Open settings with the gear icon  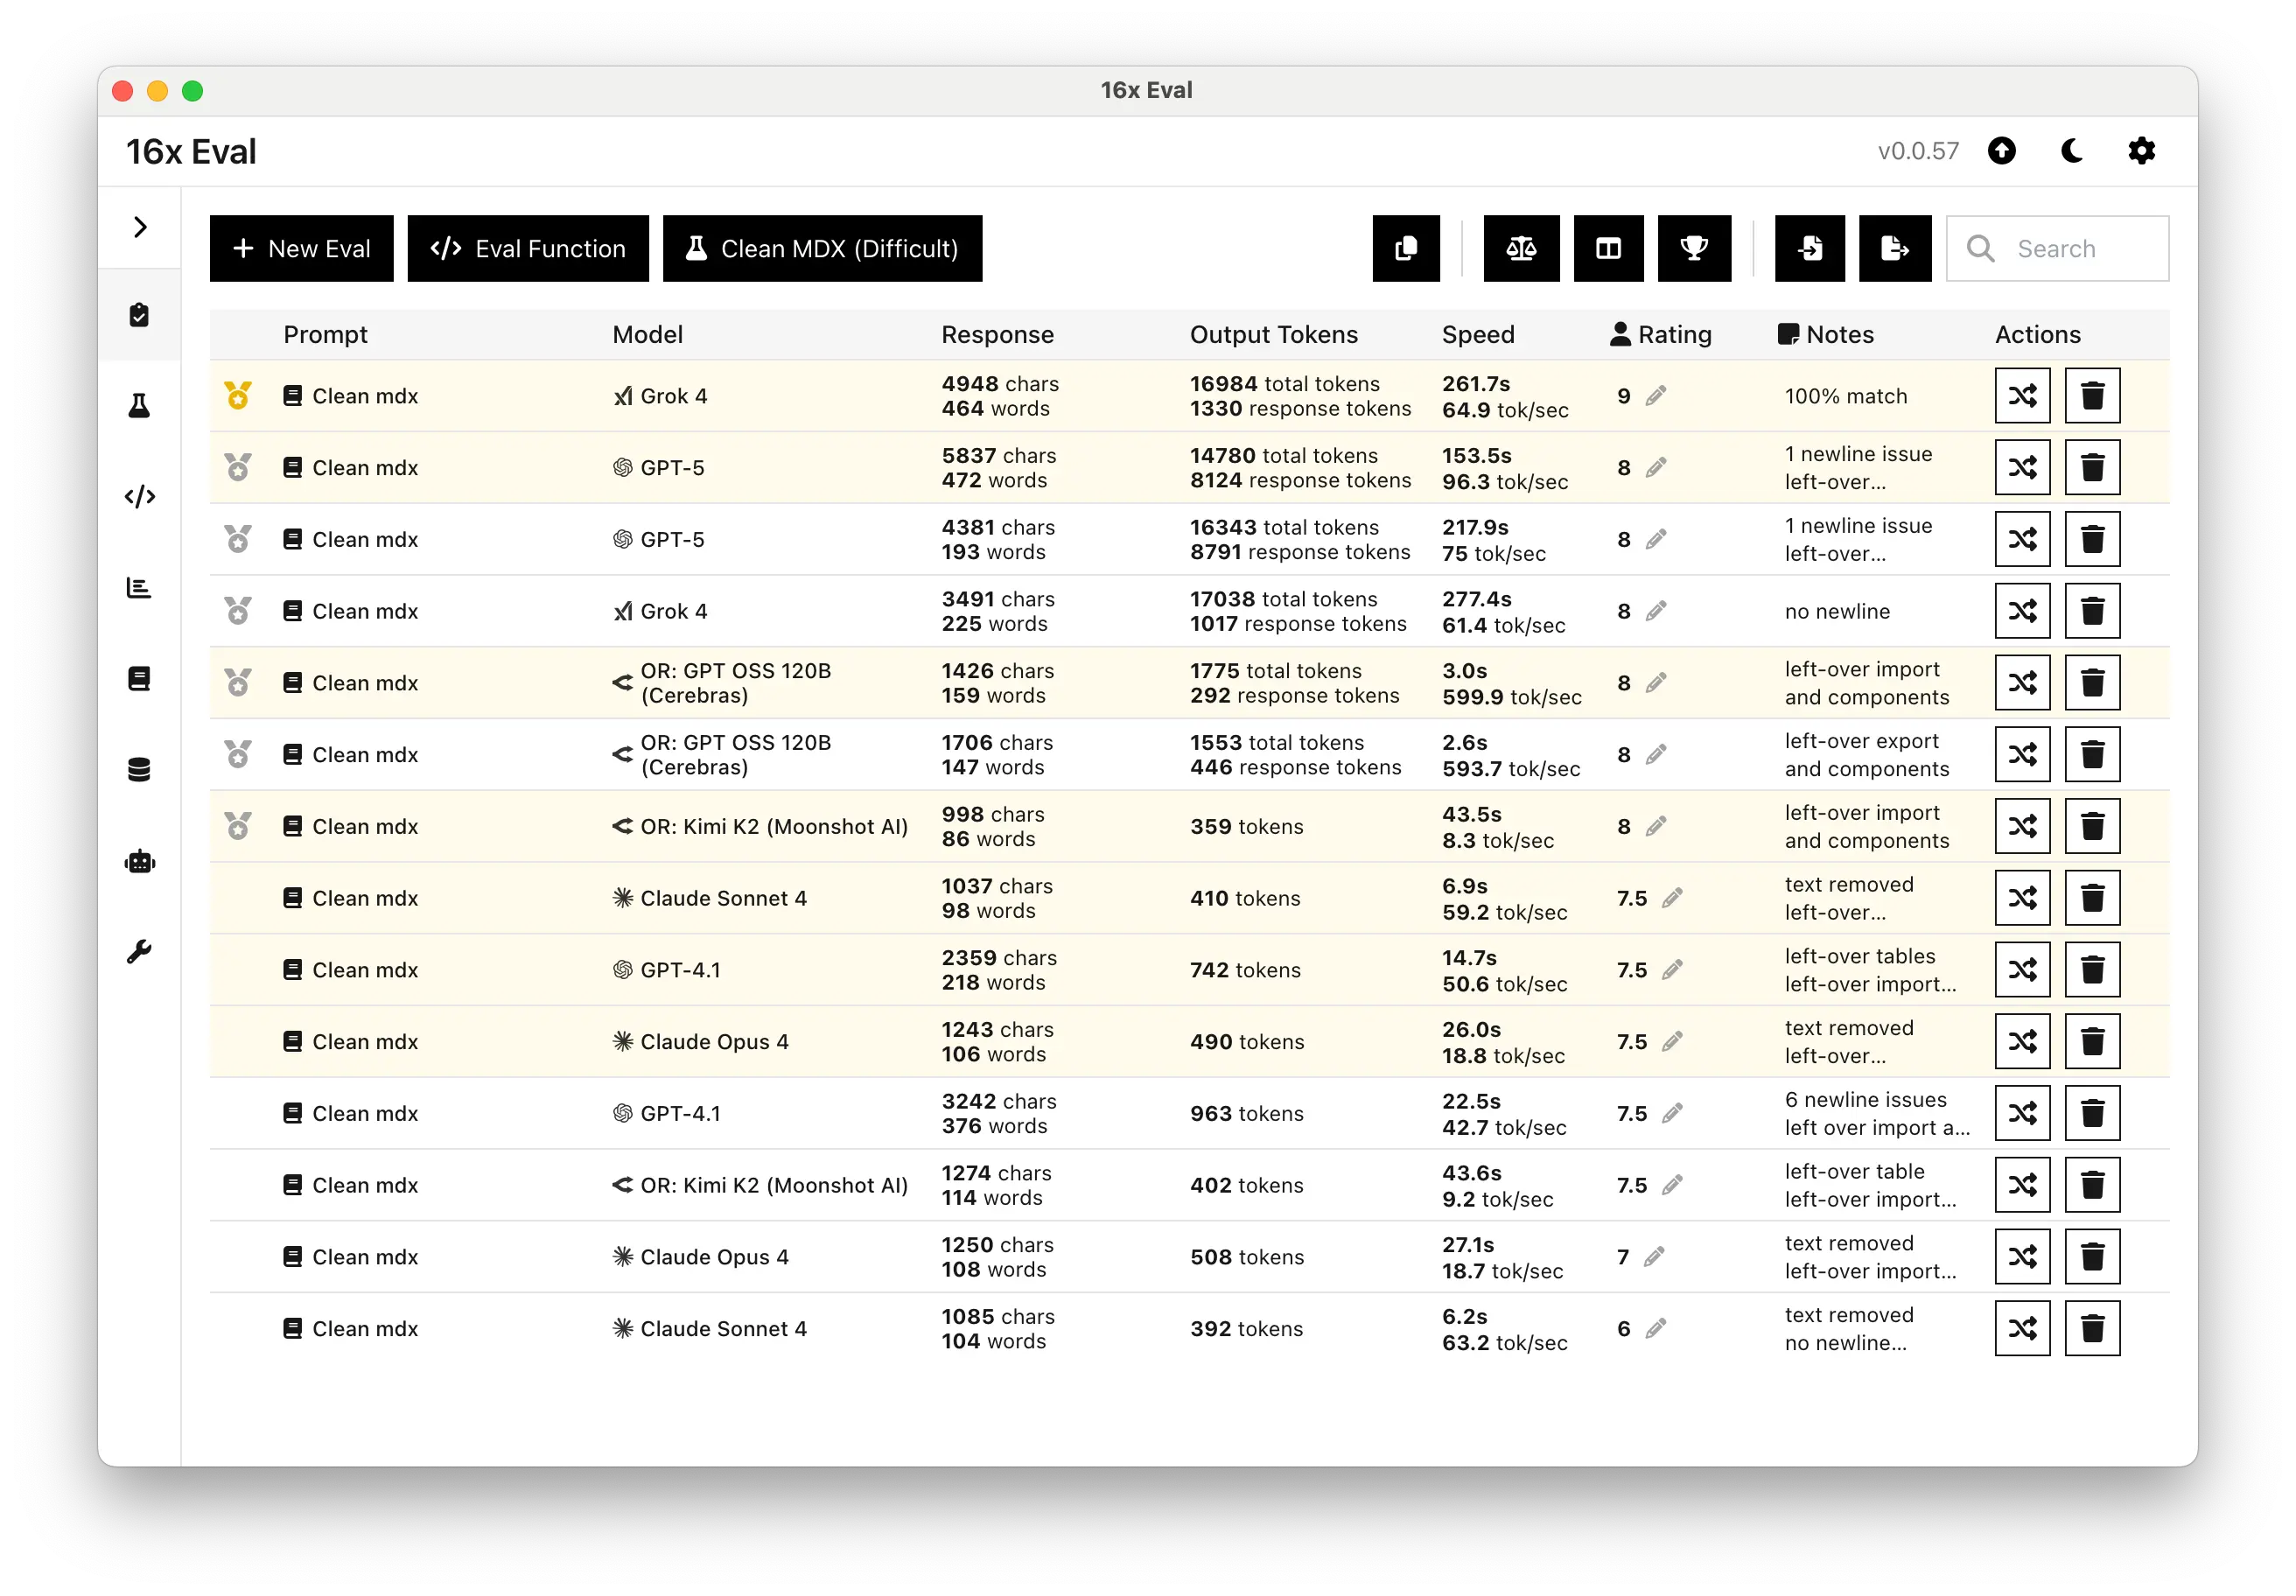[x=2141, y=151]
